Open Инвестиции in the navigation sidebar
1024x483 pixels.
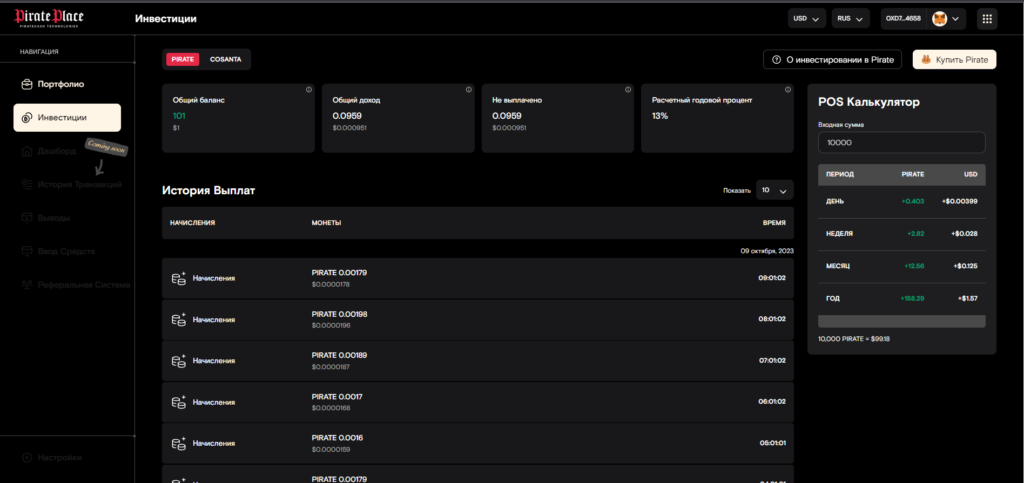point(67,118)
